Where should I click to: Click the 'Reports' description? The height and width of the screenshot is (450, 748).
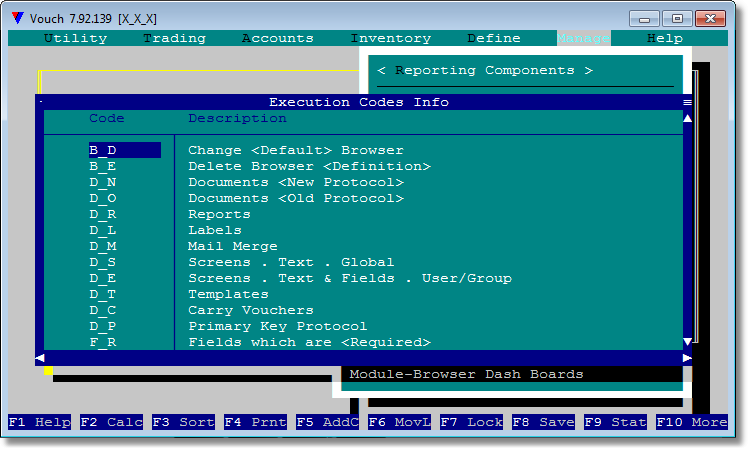[219, 214]
